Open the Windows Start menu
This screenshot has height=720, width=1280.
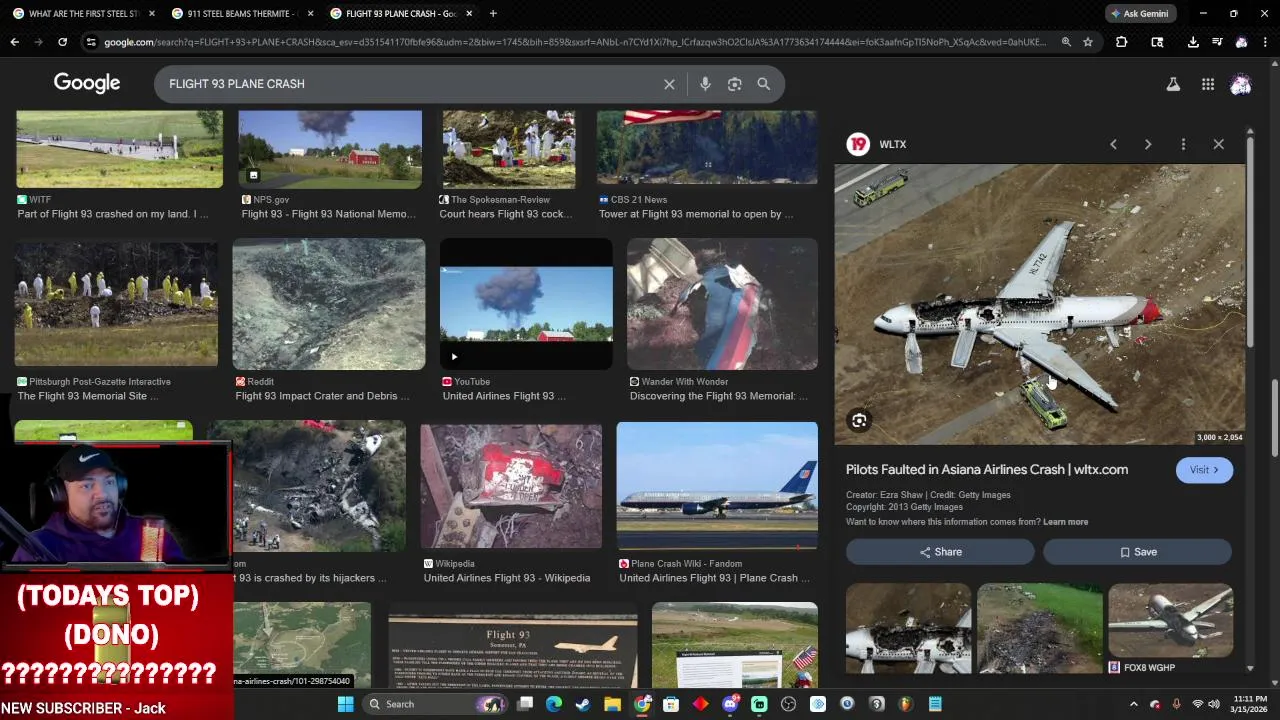tap(345, 704)
